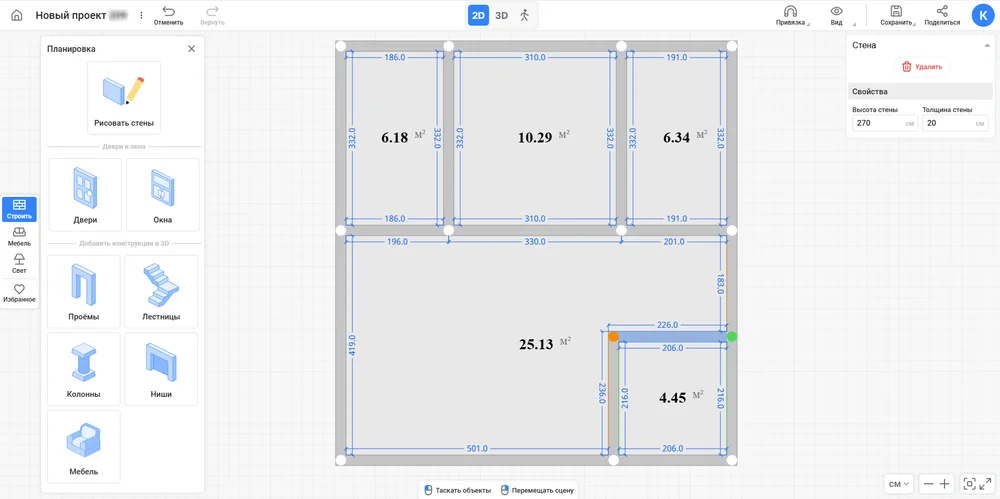This screenshot has height=499, width=1000.
Task: Open the Привязка snapping dropdown
Action: point(790,15)
